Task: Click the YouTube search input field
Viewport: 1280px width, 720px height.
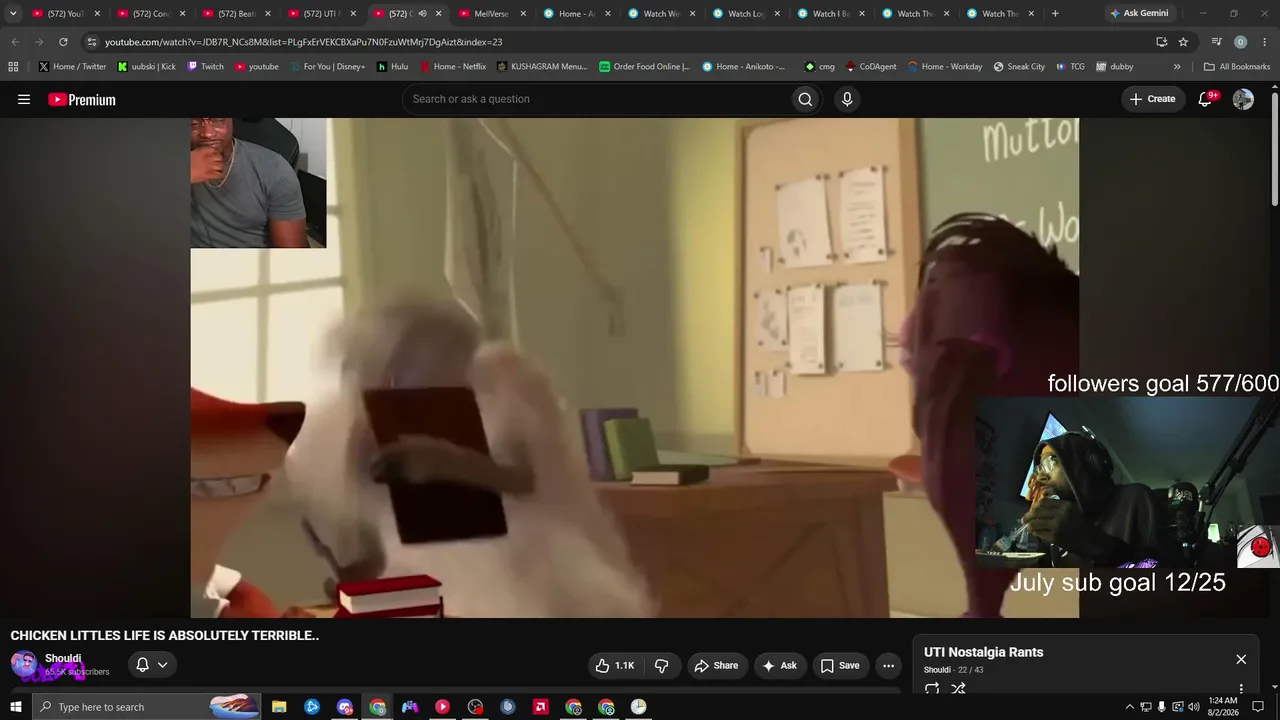Action: [x=595, y=99]
